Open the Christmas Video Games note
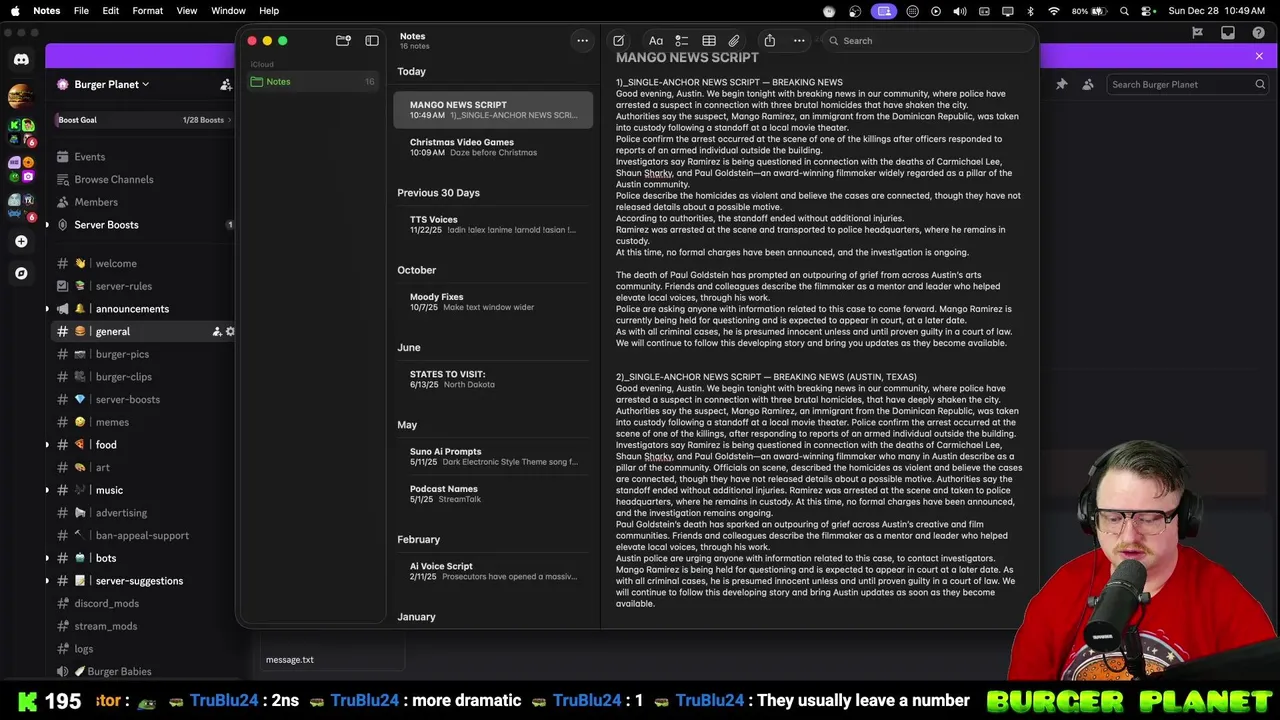The height and width of the screenshot is (720, 1280). (x=493, y=147)
